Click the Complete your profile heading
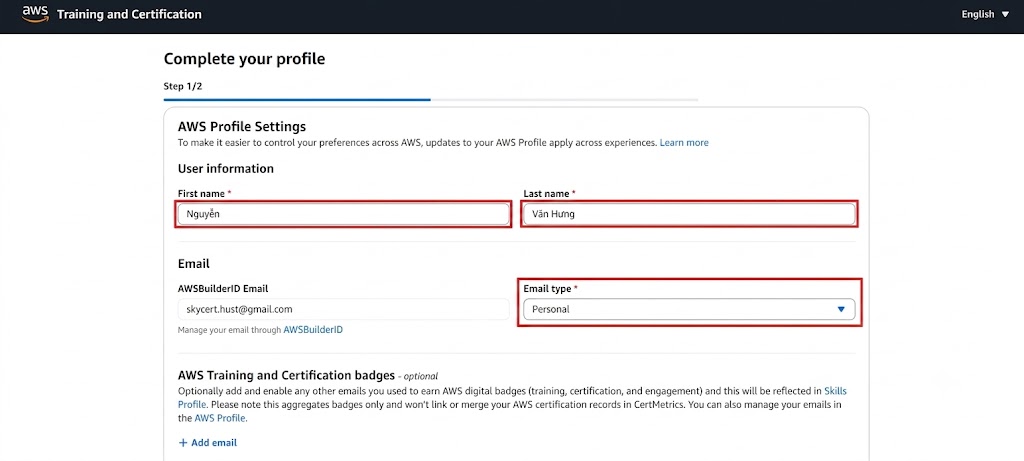Image resolution: width=1024 pixels, height=461 pixels. (x=244, y=59)
